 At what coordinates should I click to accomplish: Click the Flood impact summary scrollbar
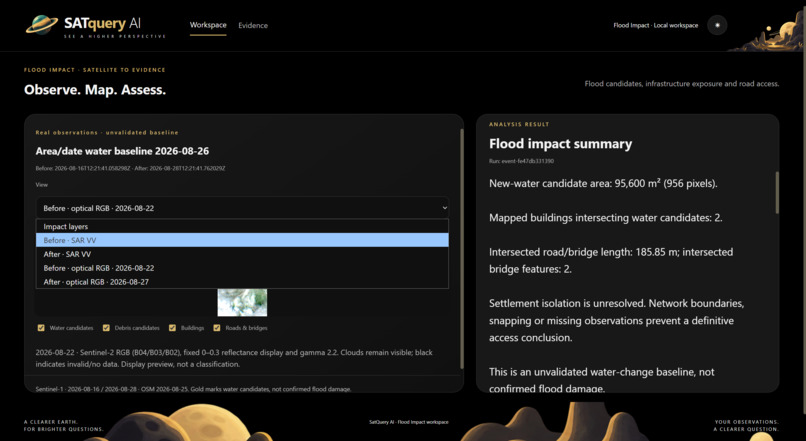pos(777,193)
